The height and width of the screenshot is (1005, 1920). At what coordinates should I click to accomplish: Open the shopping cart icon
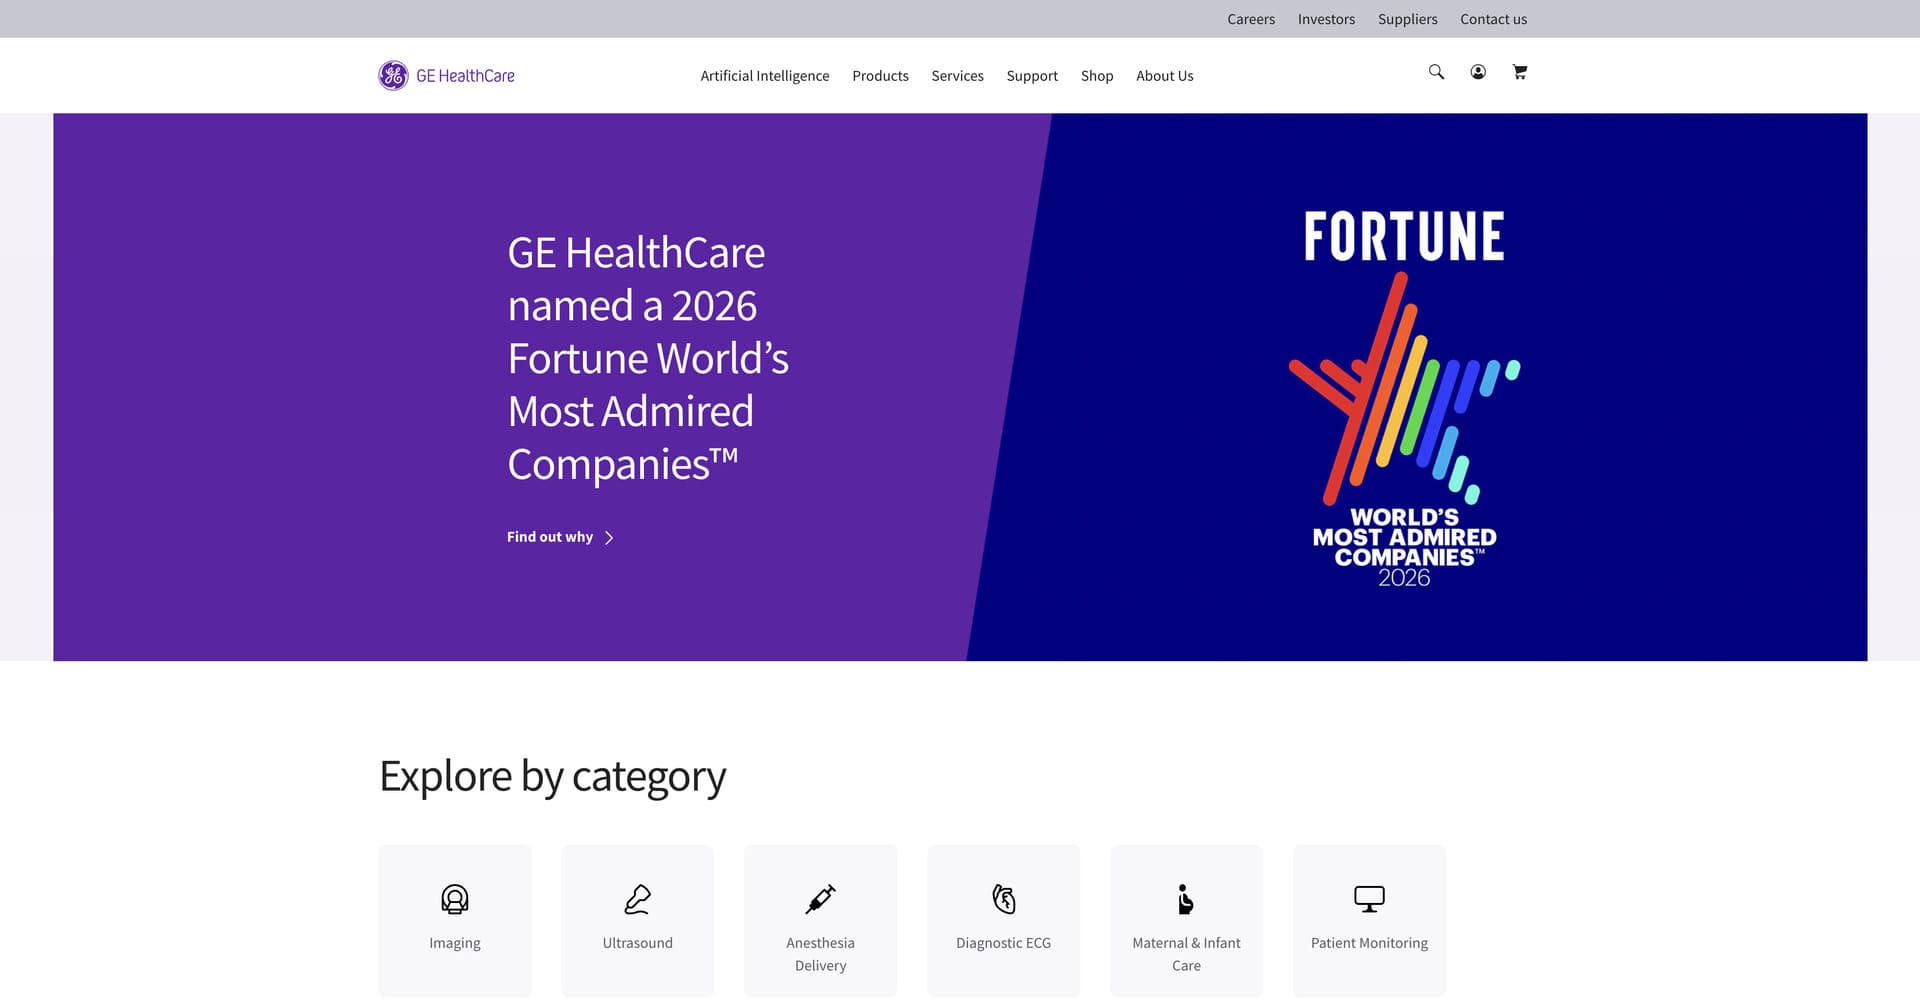tap(1519, 72)
